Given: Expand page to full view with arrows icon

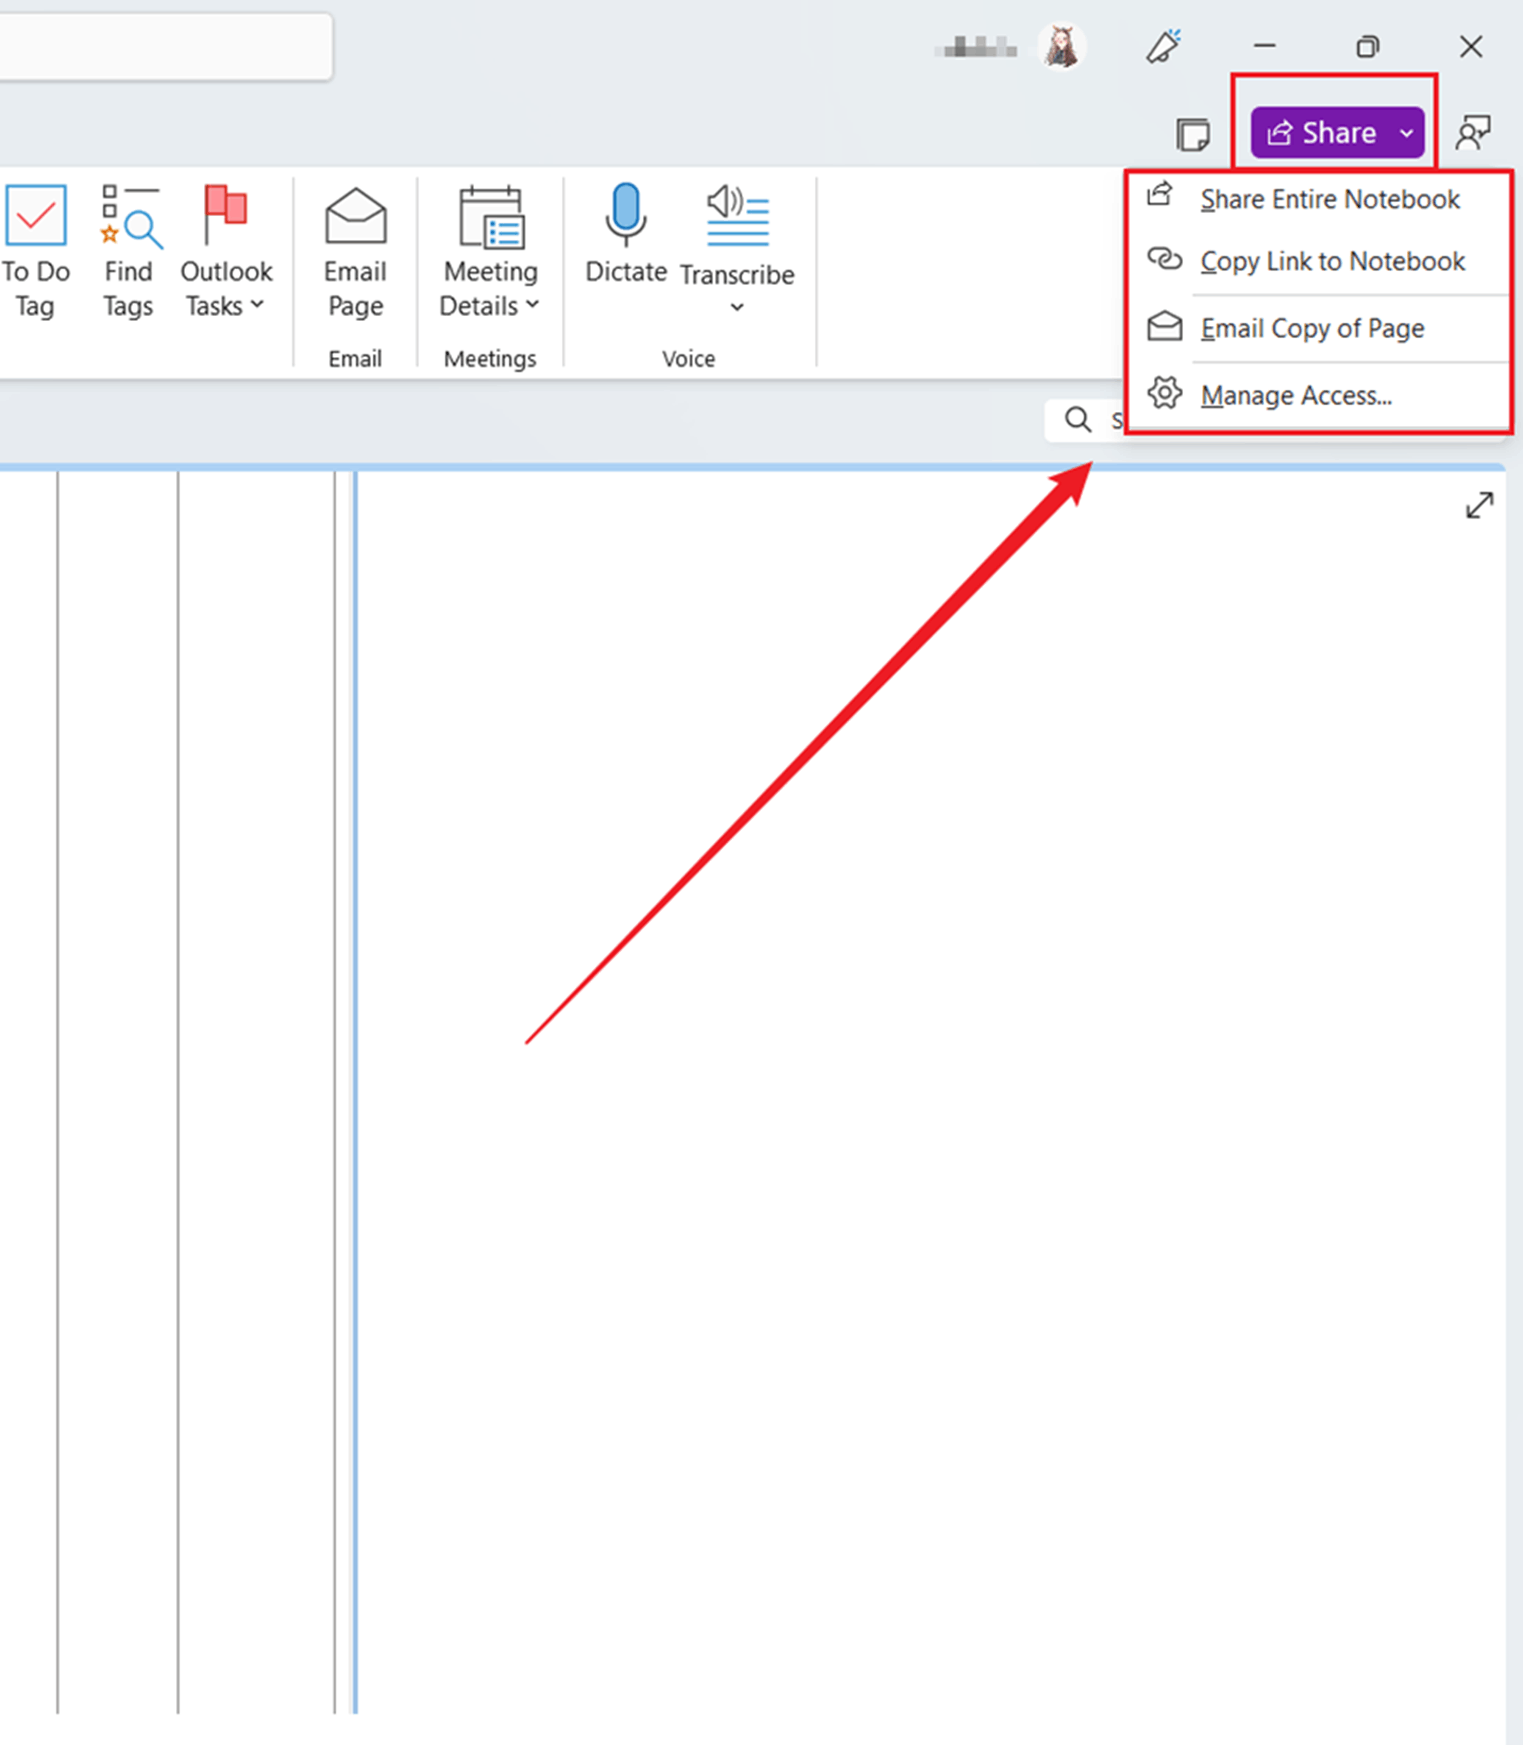Looking at the screenshot, I should pos(1479,506).
